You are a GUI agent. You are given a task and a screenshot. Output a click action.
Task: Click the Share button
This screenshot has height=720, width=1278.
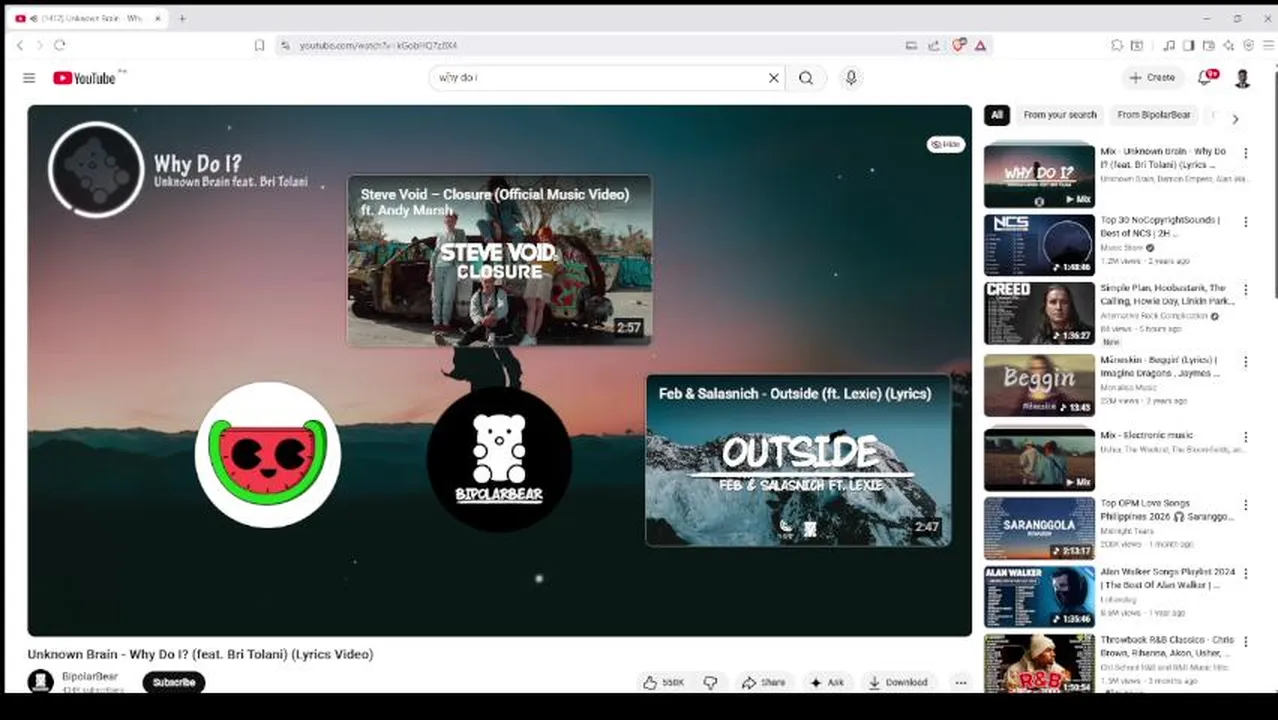click(x=763, y=682)
